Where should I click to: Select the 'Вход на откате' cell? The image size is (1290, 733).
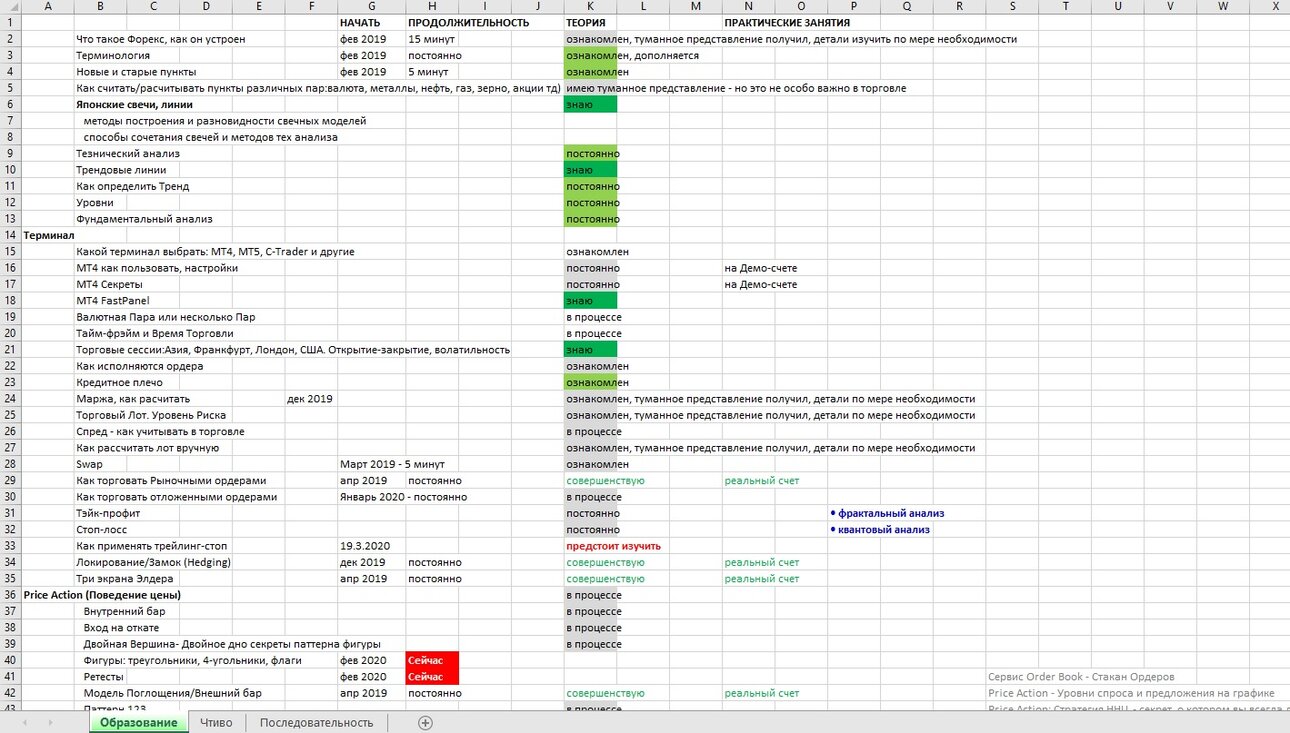click(123, 628)
